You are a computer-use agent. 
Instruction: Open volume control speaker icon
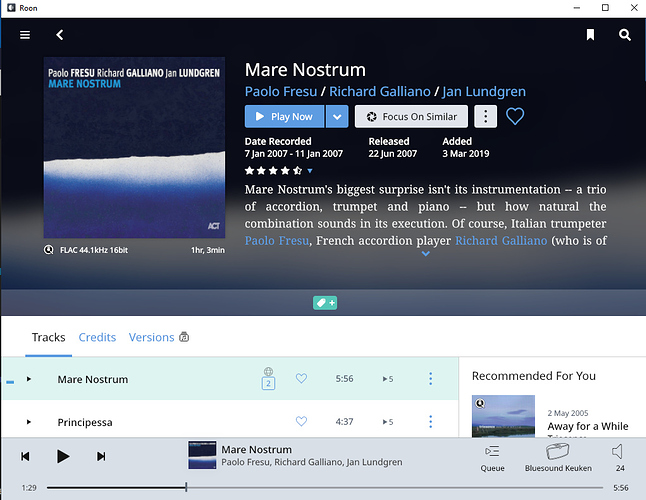pyautogui.click(x=618, y=452)
